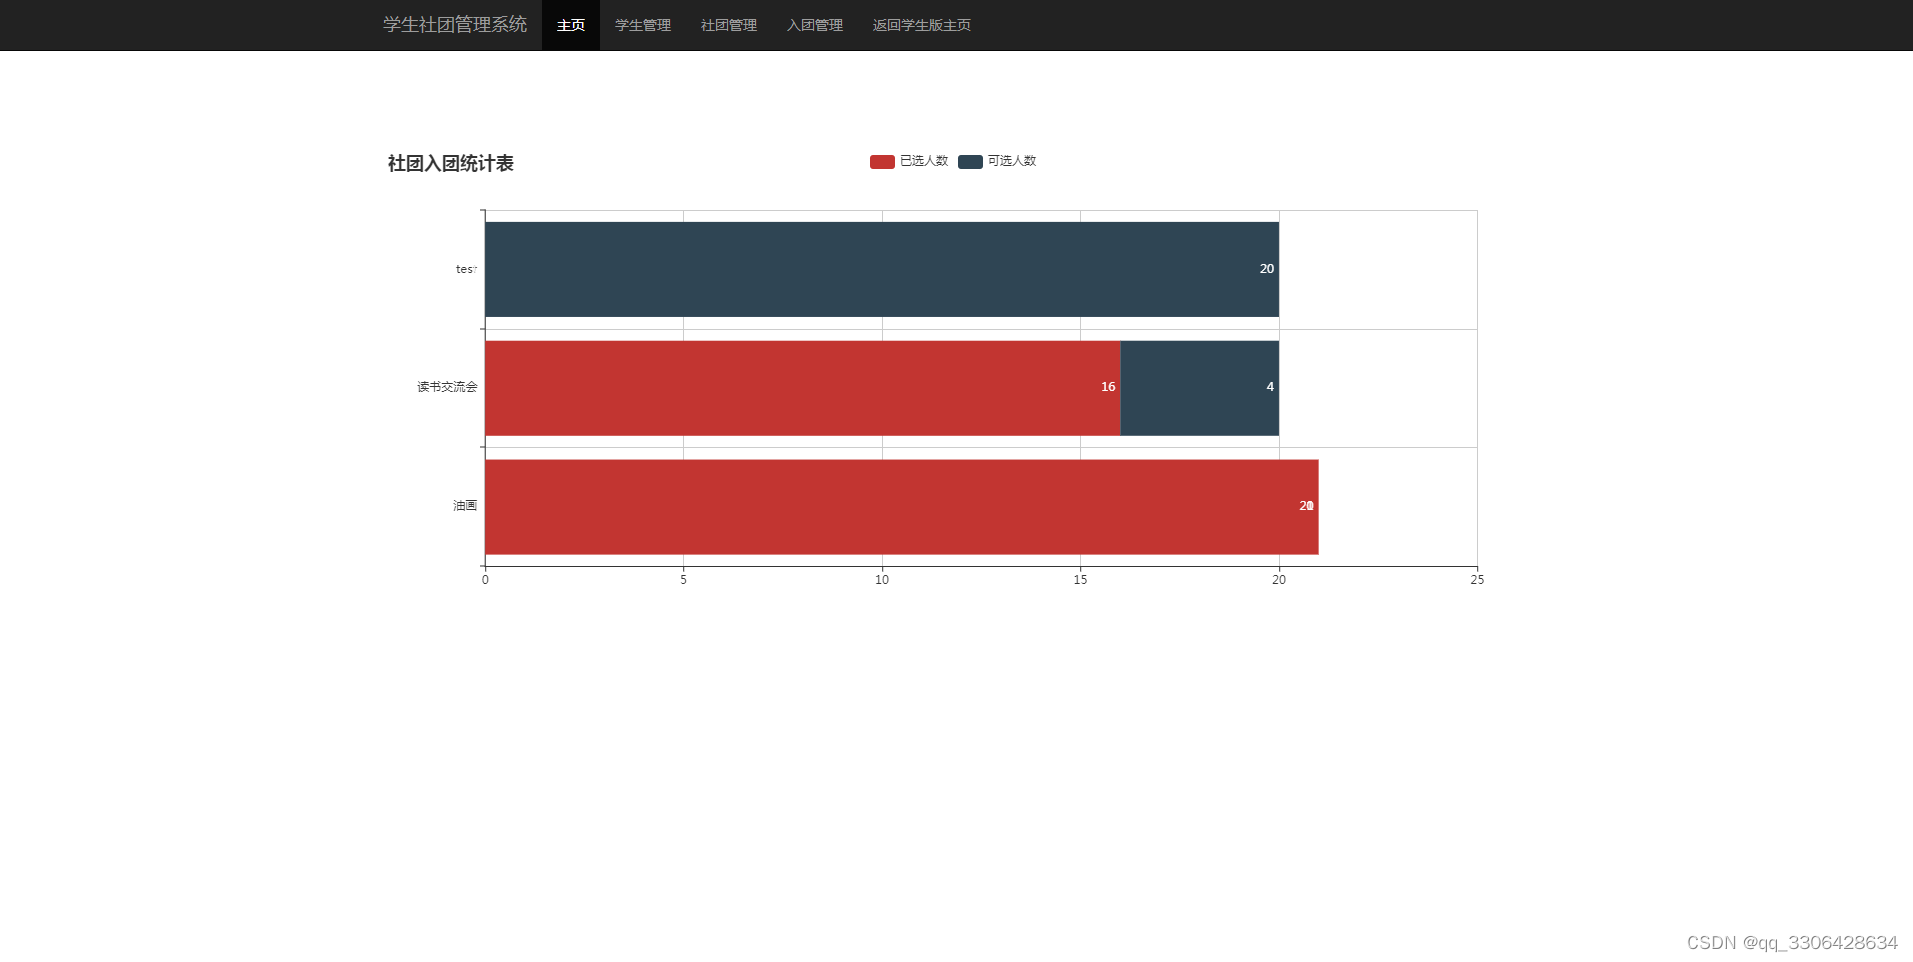Click the value label 20 on test bar
This screenshot has width=1913, height=962.
[x=1267, y=269]
